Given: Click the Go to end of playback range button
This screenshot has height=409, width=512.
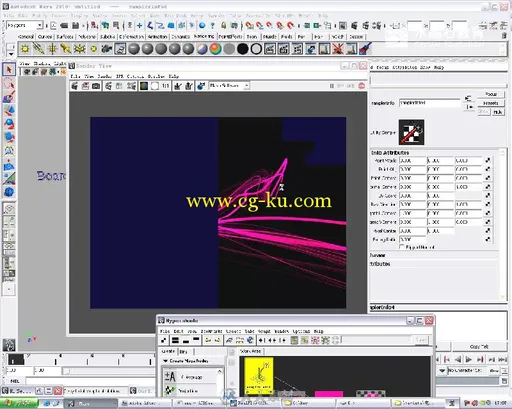Looking at the screenshot, I should point(502,359).
